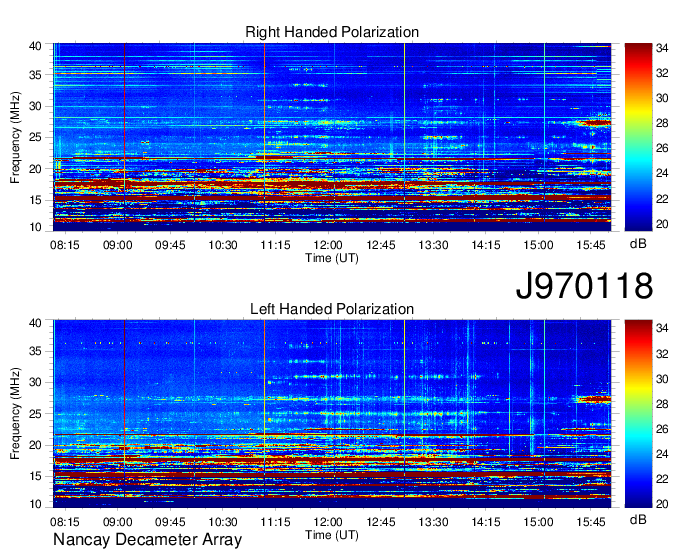Click the 11:15 tick label on the bottom plot
Viewport: 680px width, 552px height.
tap(275, 522)
